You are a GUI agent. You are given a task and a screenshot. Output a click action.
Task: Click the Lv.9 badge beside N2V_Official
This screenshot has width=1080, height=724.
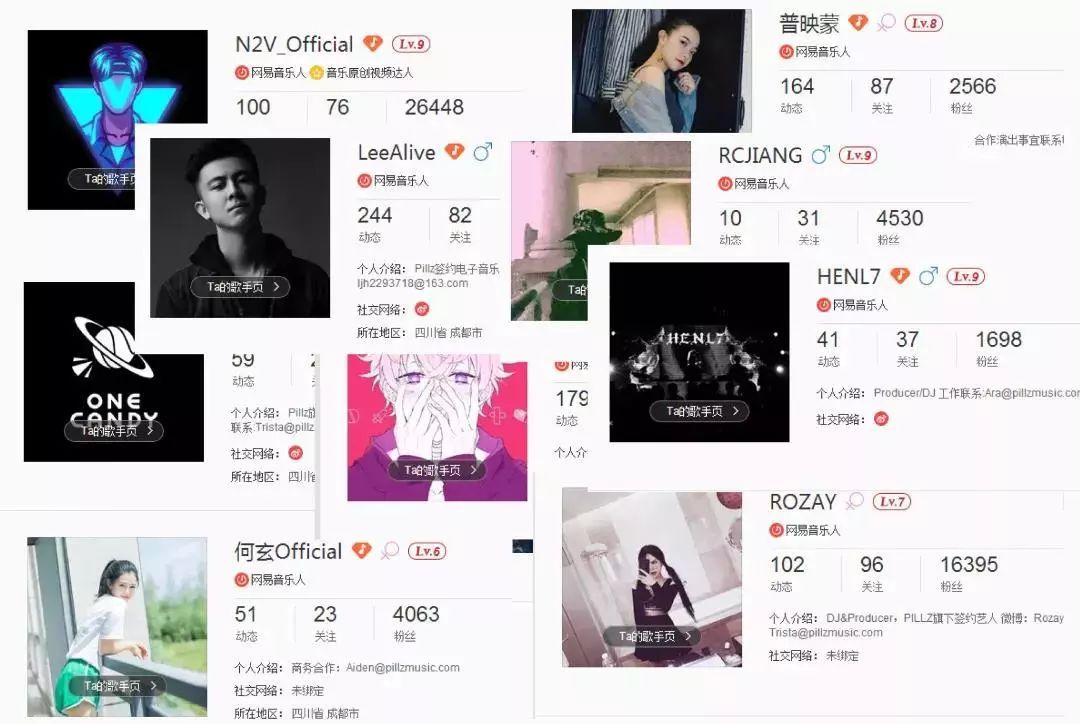[411, 44]
